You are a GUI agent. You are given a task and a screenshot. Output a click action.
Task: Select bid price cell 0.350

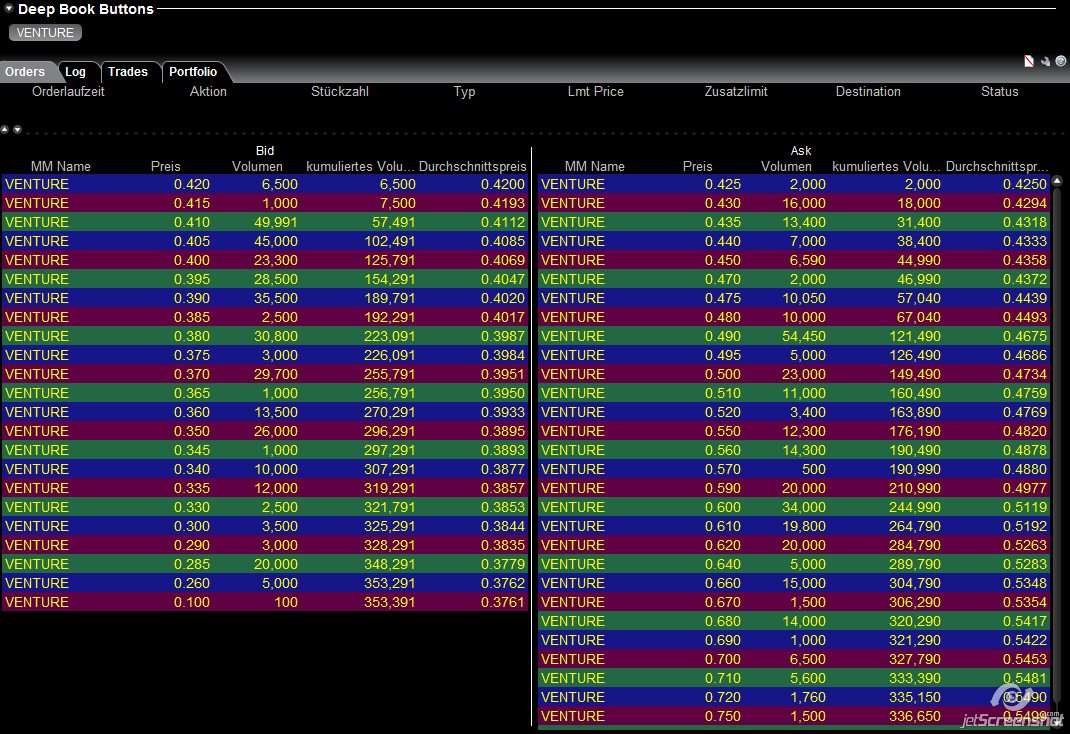point(192,432)
